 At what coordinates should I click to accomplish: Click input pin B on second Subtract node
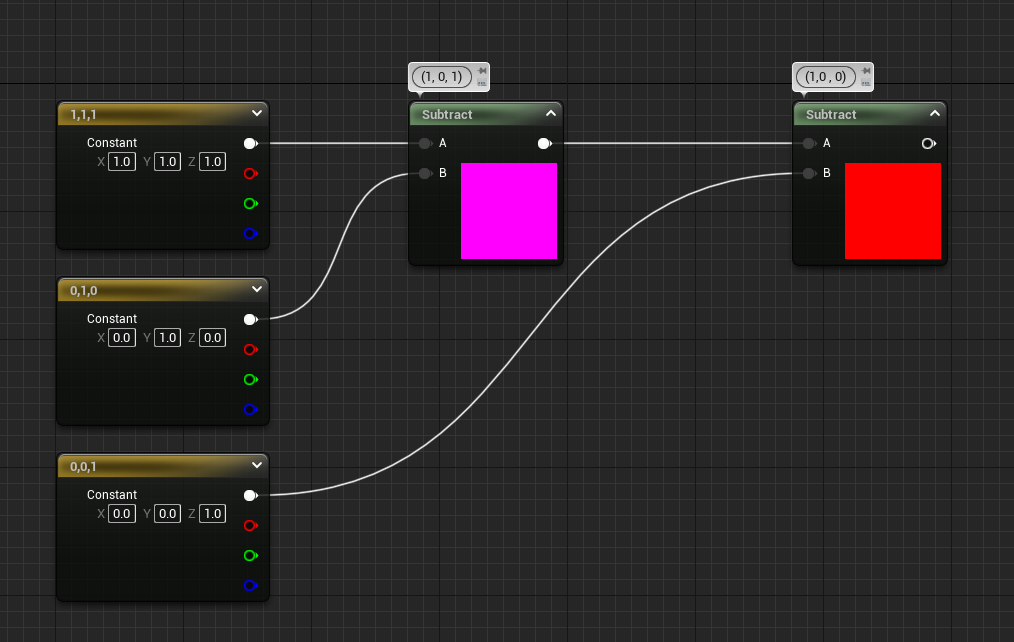tap(809, 173)
